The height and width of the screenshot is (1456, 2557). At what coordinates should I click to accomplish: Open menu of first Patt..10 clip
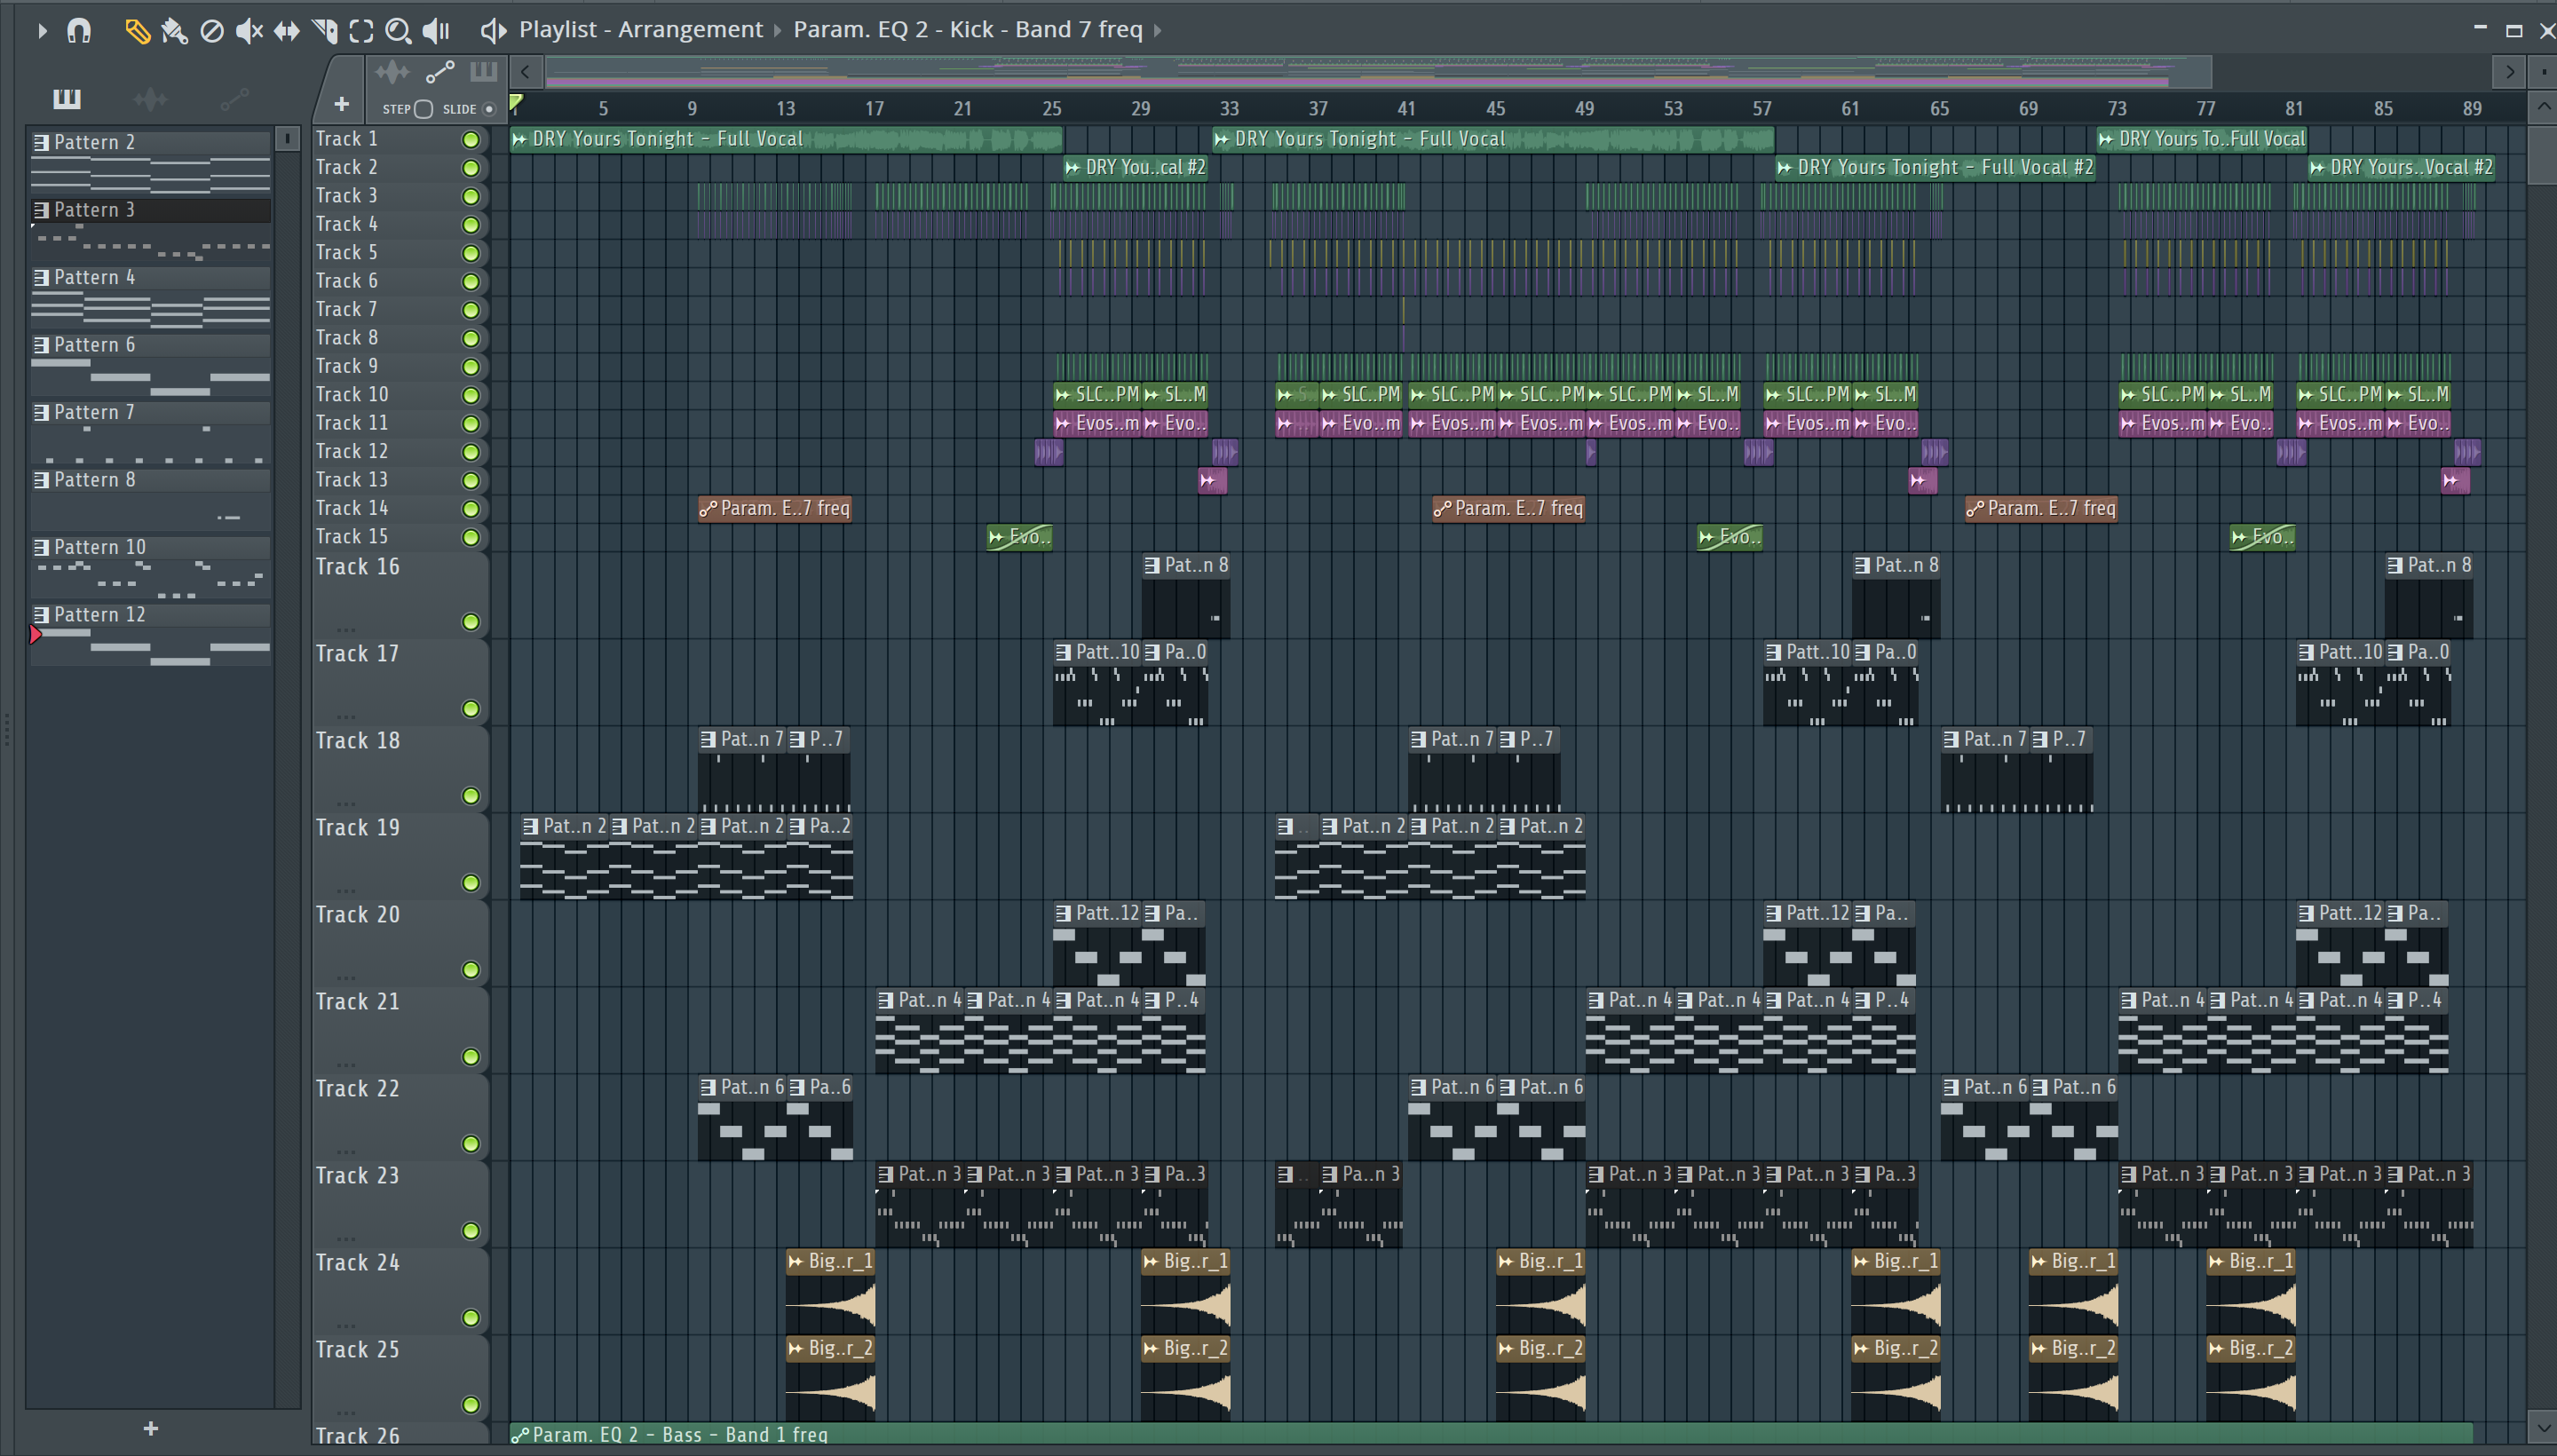(1063, 653)
